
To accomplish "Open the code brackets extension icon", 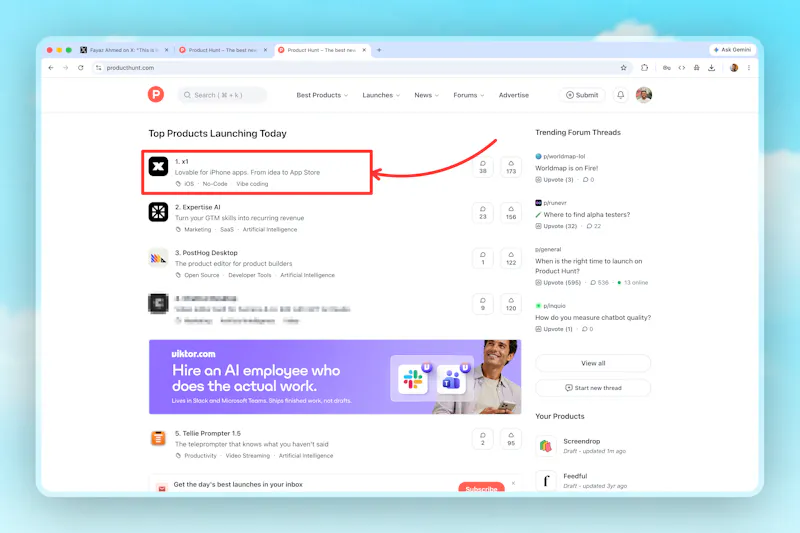I will click(682, 68).
